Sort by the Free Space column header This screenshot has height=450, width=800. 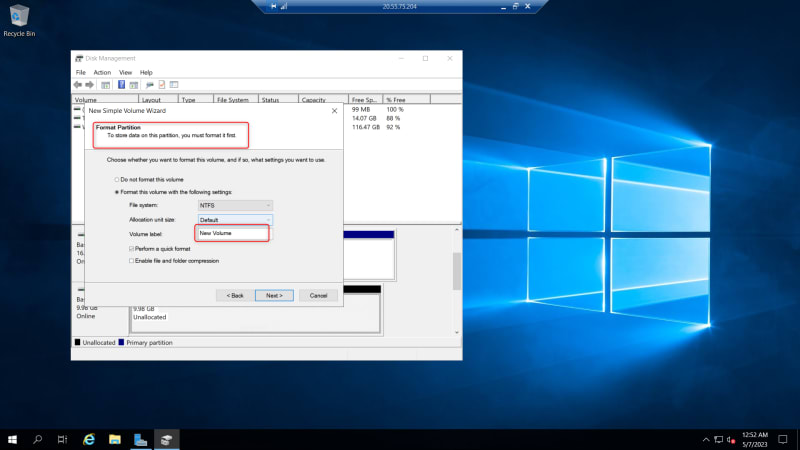[x=365, y=99]
